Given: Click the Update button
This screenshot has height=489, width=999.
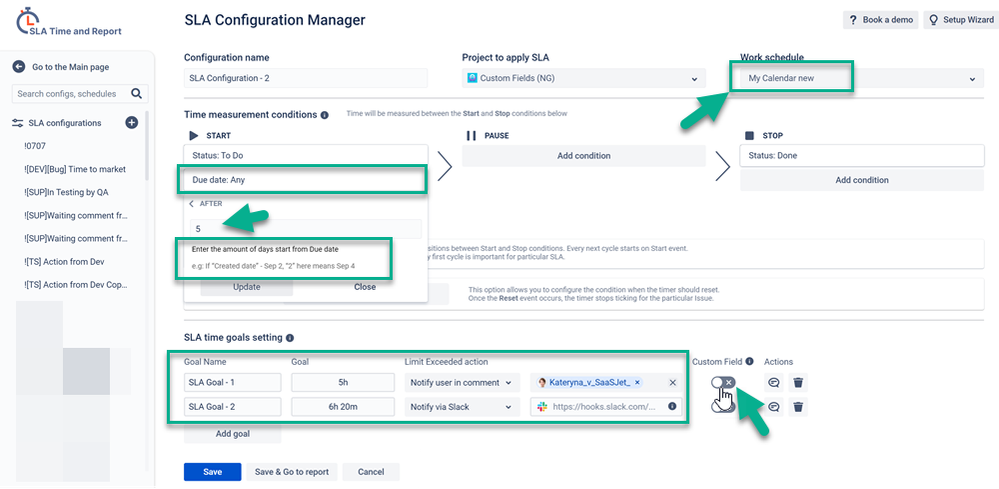Looking at the screenshot, I should coord(247,287).
